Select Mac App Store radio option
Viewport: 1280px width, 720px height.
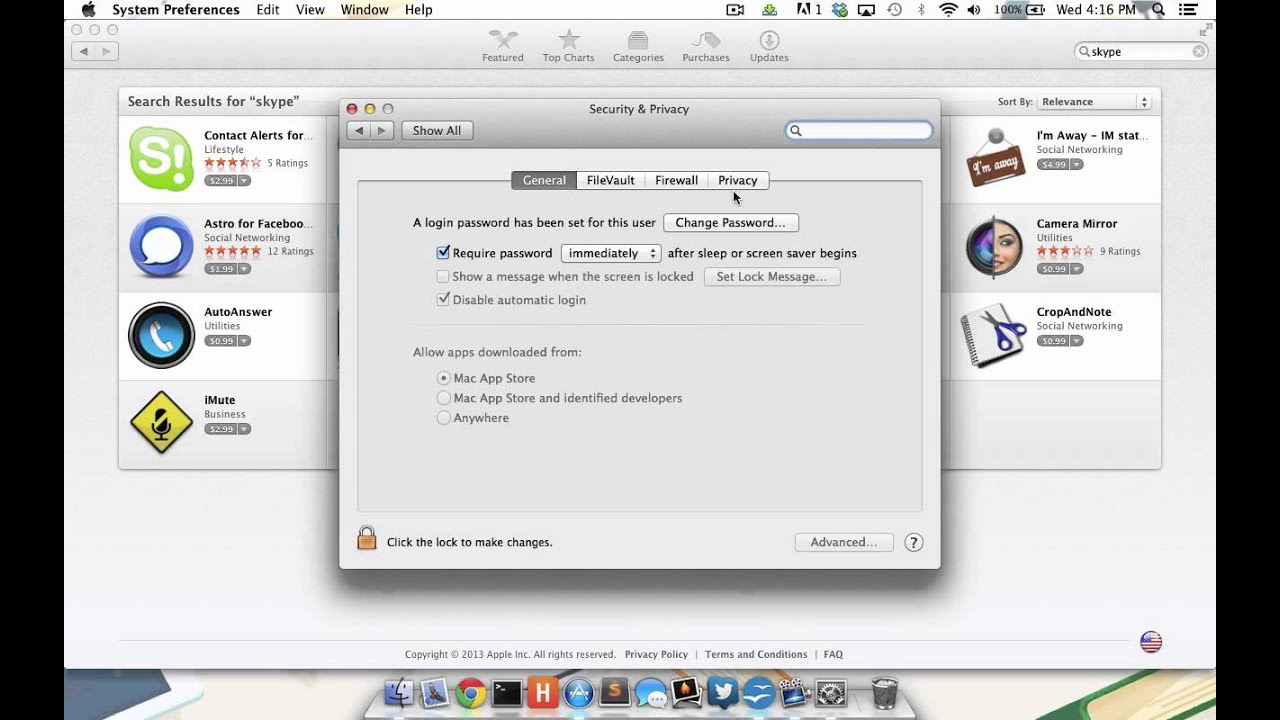tap(444, 378)
